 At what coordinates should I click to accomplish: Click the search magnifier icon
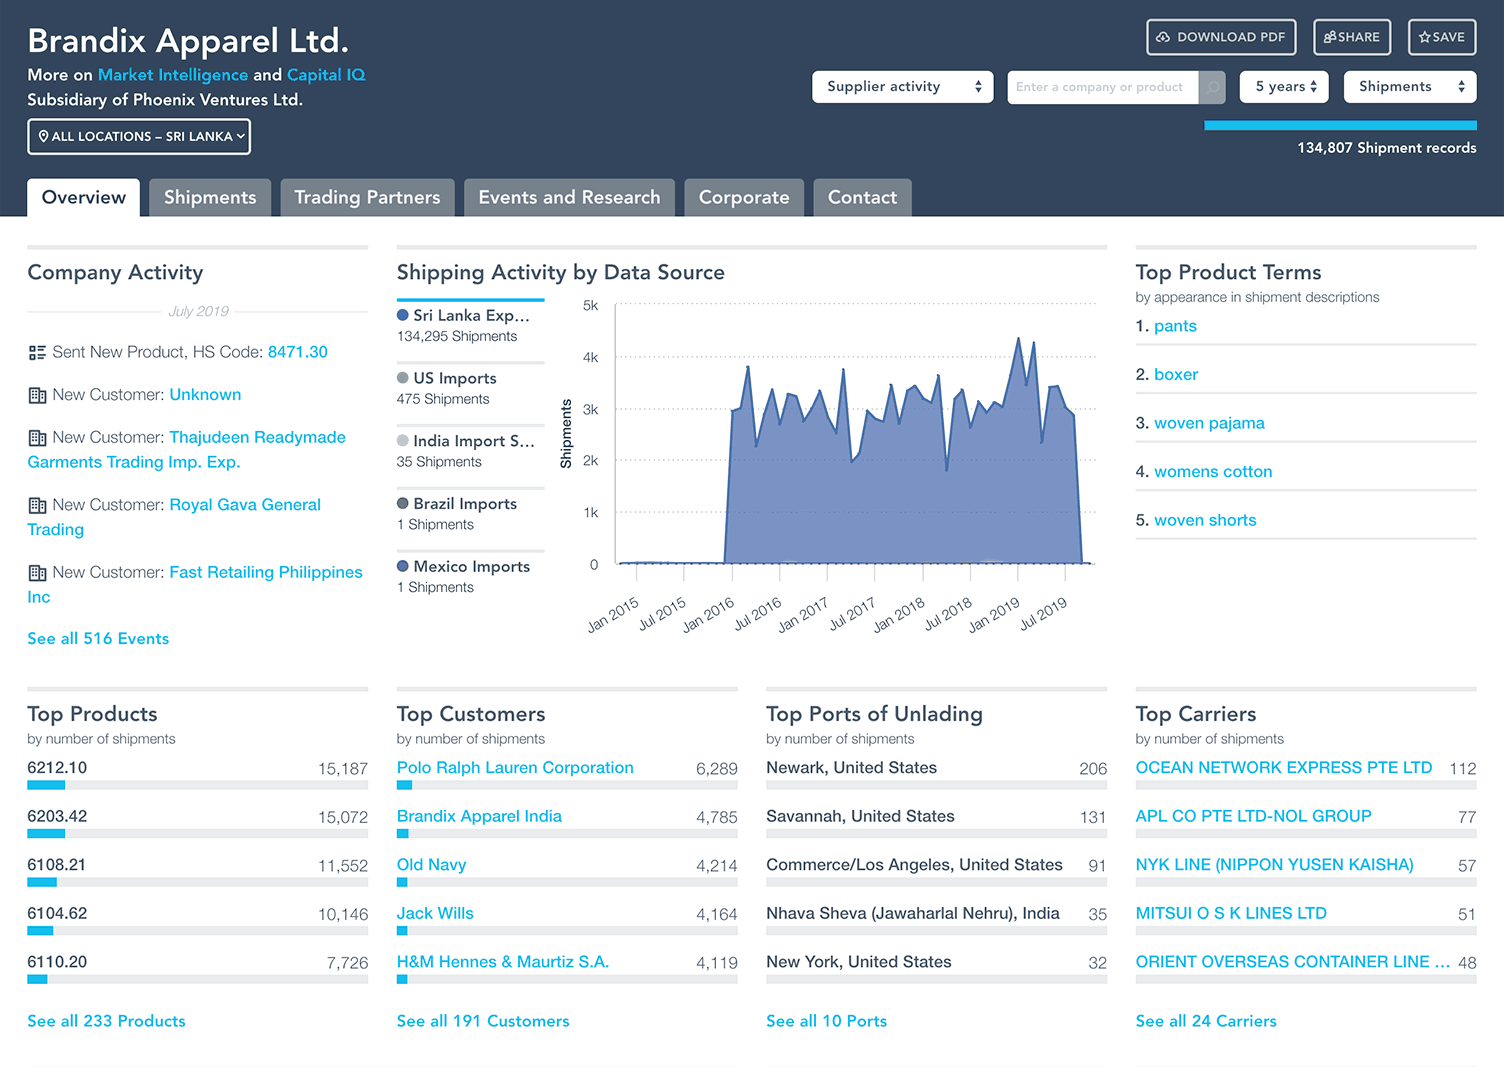[1213, 87]
